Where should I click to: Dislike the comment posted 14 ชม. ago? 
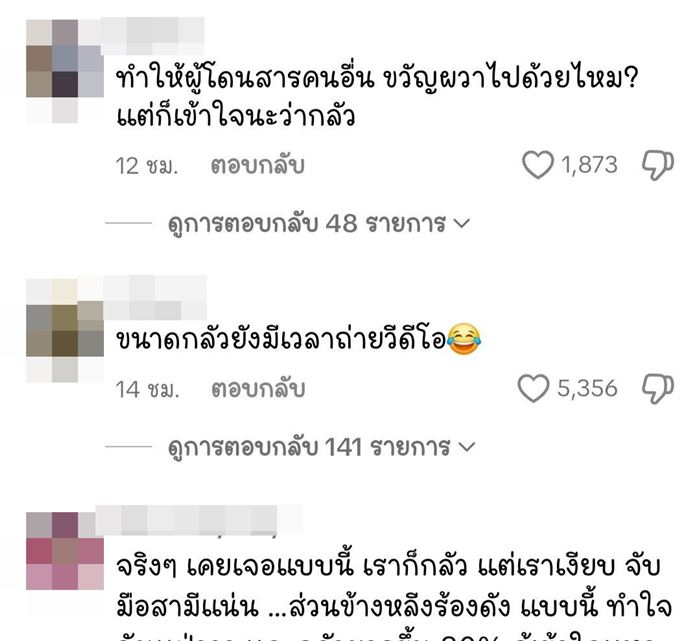(x=658, y=389)
